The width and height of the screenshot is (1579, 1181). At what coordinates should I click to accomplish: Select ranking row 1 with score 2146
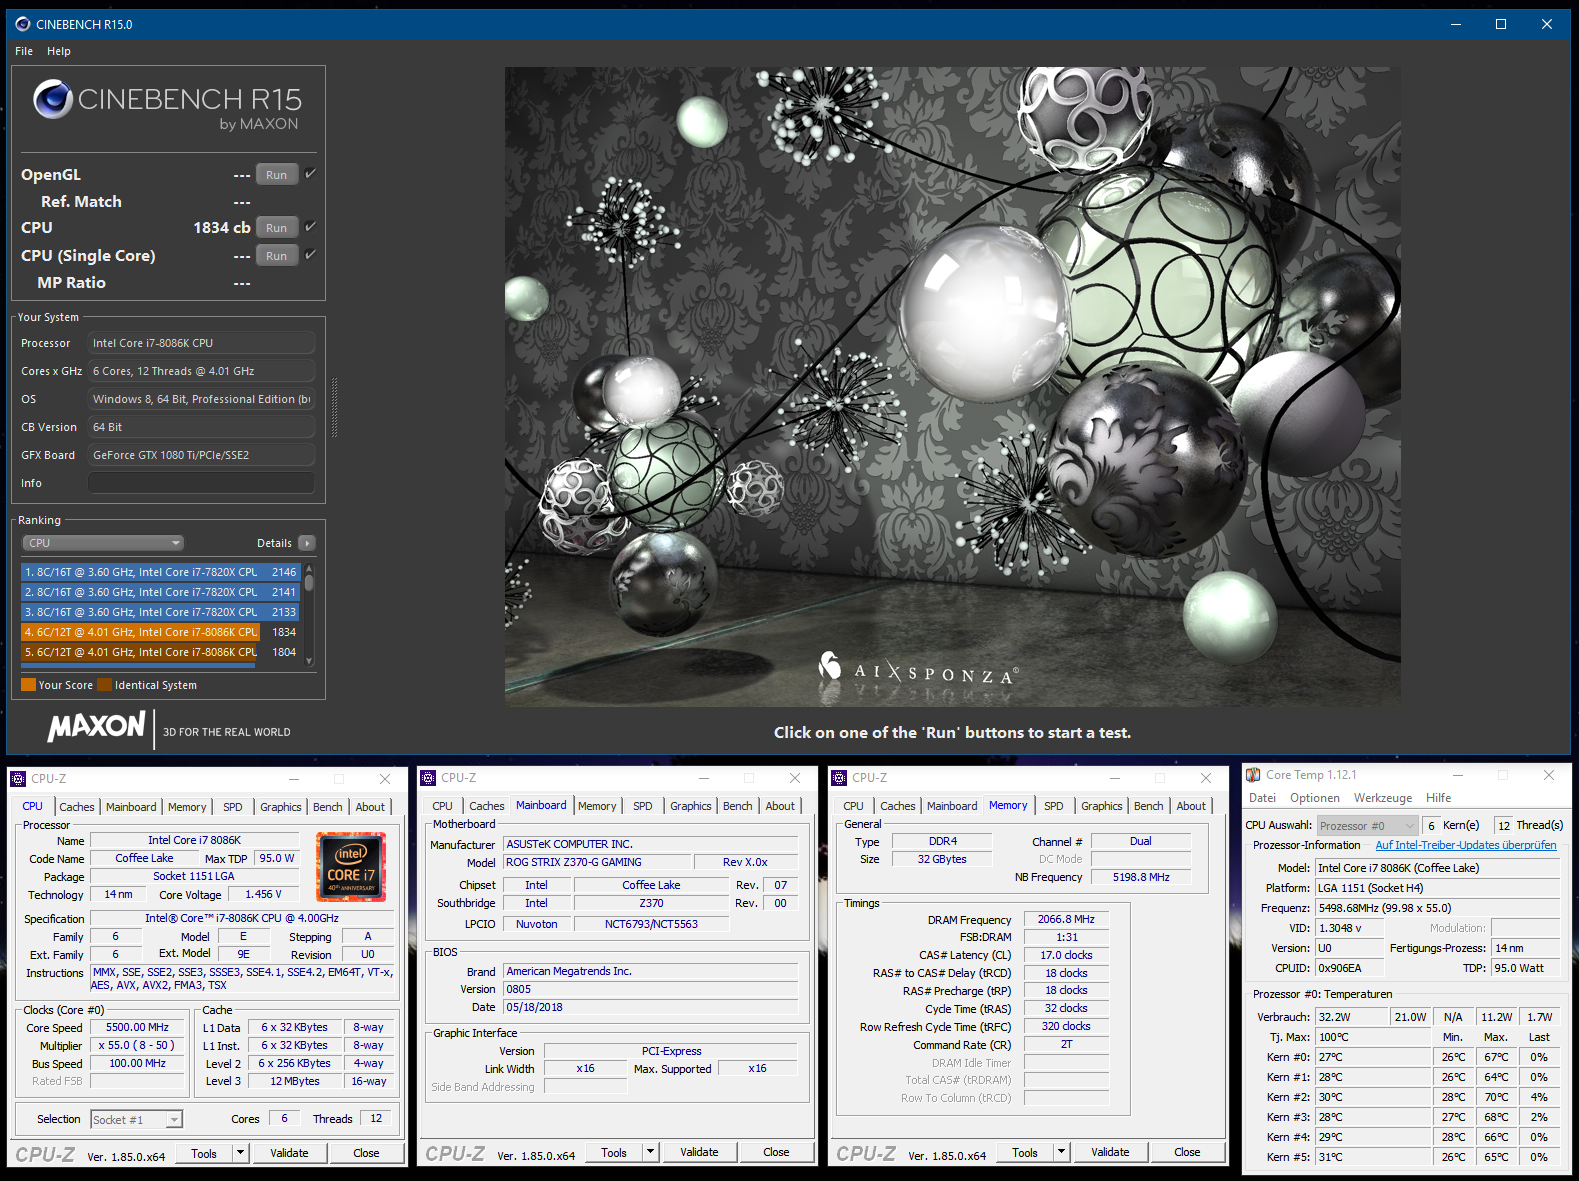click(x=160, y=572)
